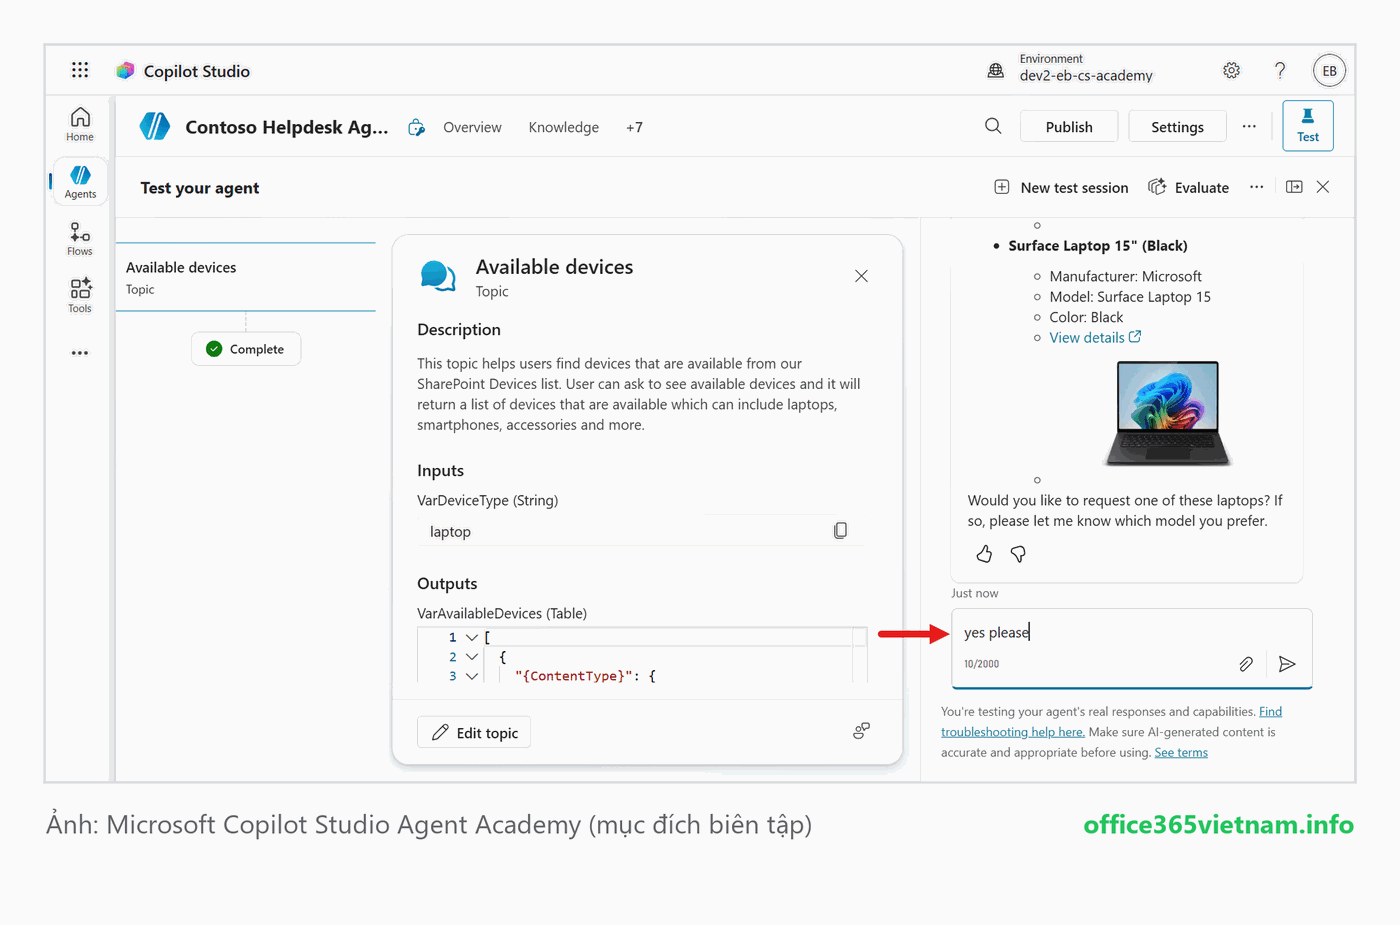The height and width of the screenshot is (925, 1400).
Task: Click Edit topic button
Action: point(474,732)
